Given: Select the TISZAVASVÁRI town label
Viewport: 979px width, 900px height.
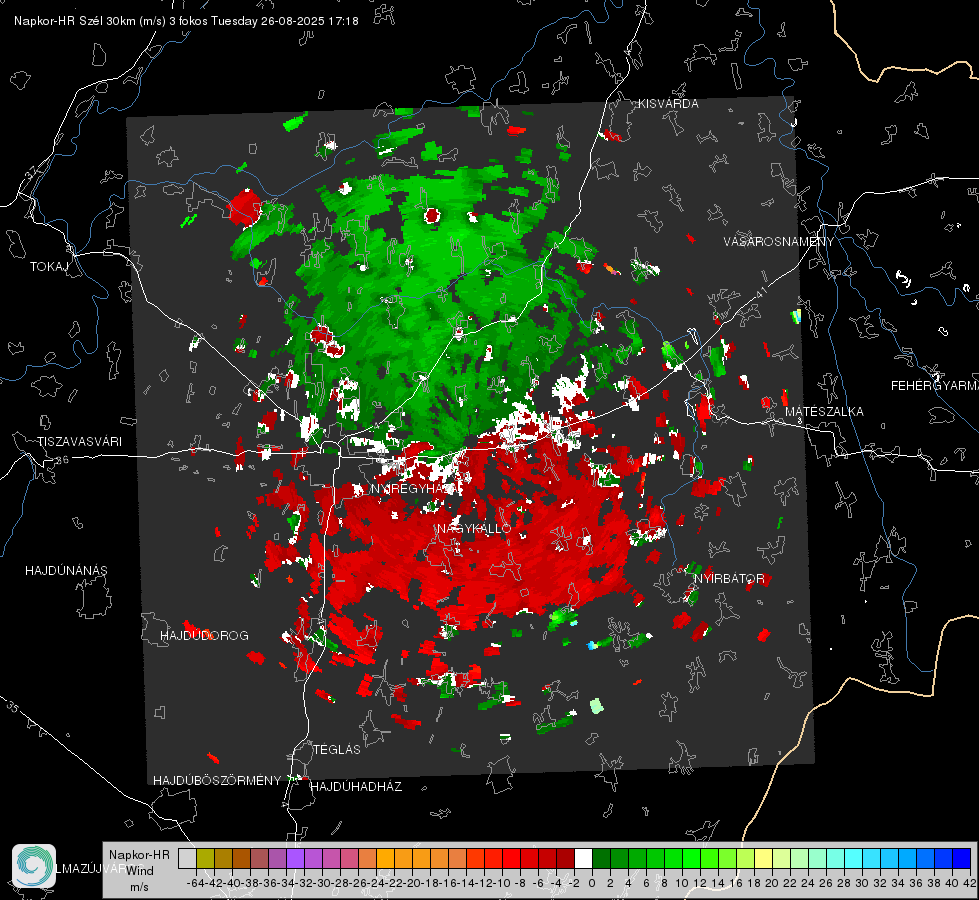Looking at the screenshot, I should click(x=80, y=442).
